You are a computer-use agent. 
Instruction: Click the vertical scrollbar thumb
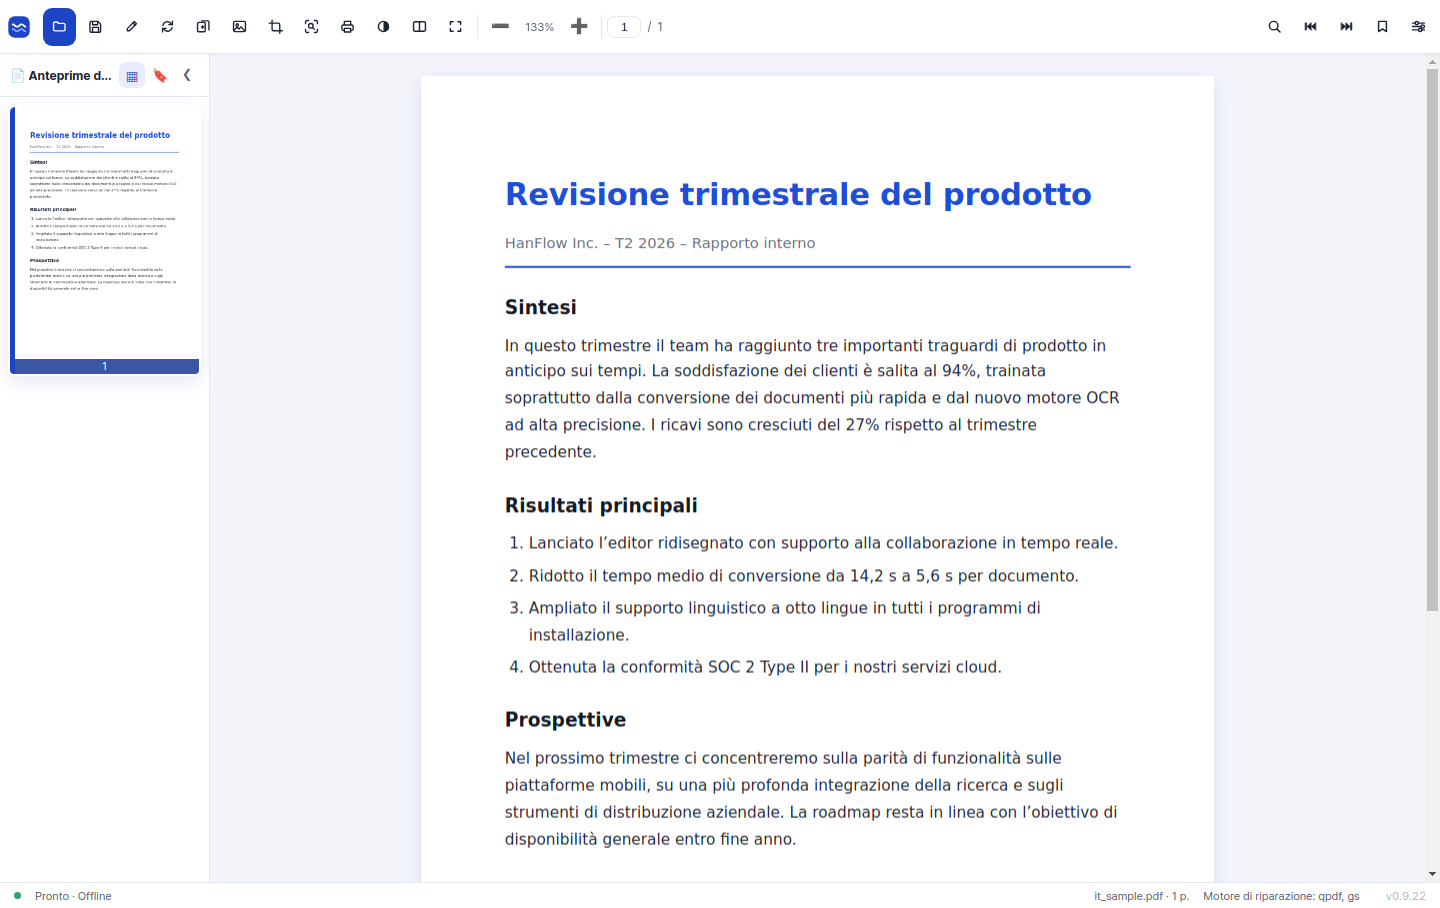point(1432,340)
